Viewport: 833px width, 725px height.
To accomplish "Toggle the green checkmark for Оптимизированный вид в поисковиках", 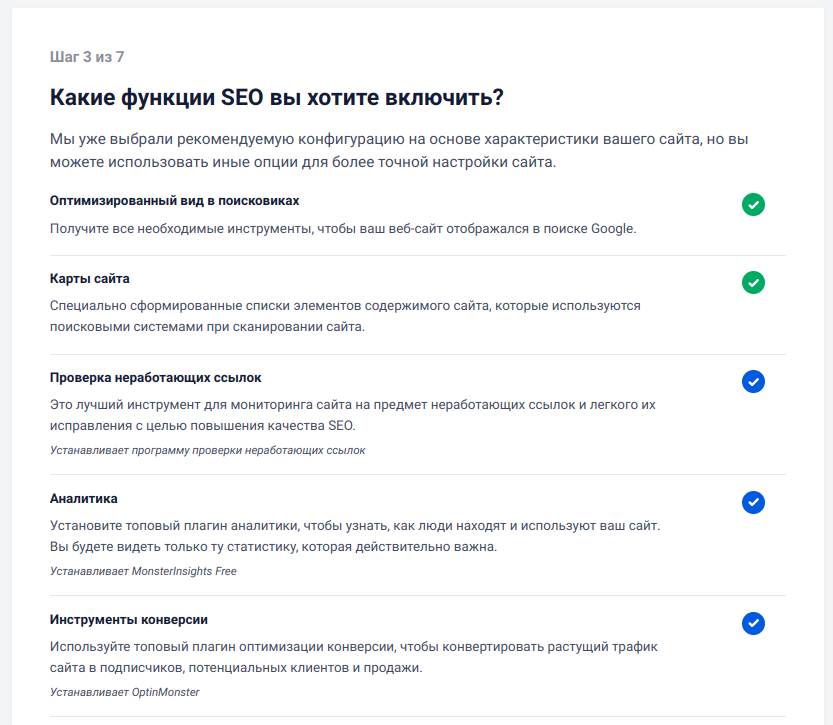I will pyautogui.click(x=753, y=205).
